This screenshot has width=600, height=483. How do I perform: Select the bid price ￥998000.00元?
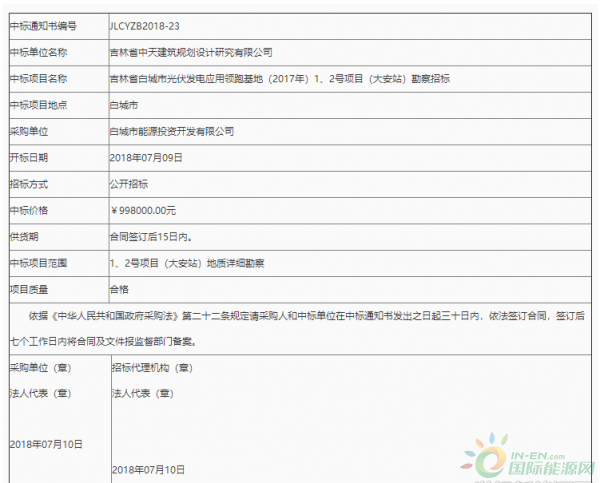(143, 211)
